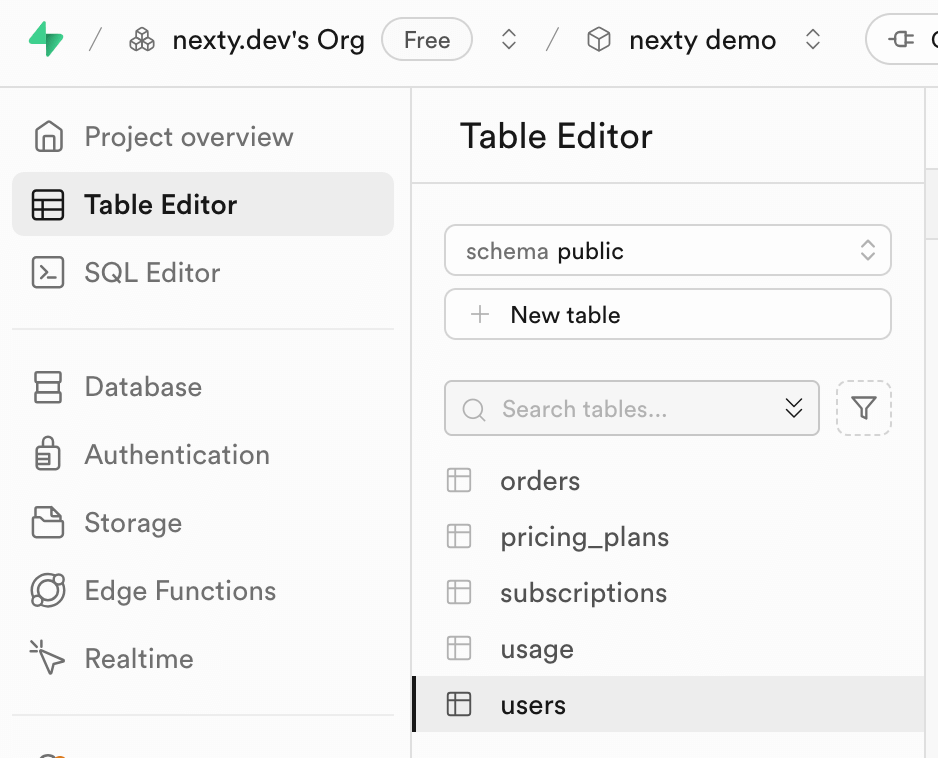Click the nexty.dev's Org link
Screen dimensions: 938x758
coord(268,40)
